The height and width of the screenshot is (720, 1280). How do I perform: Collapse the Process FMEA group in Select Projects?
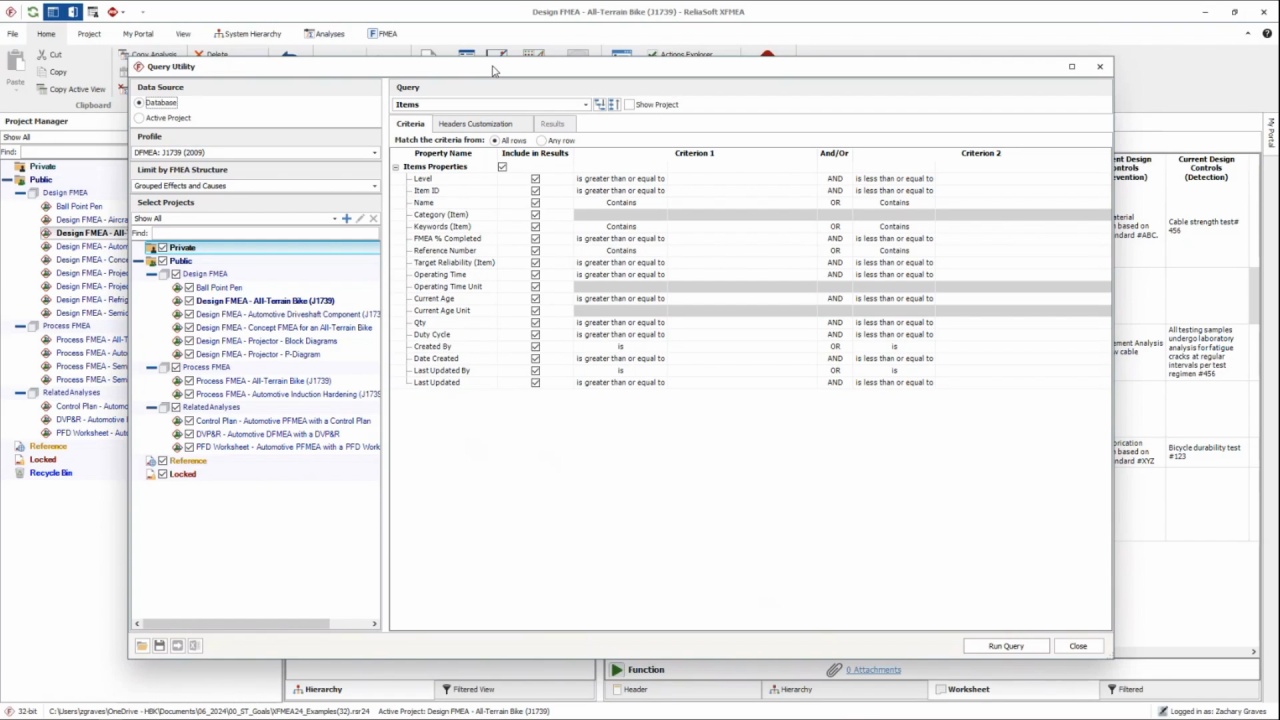(x=151, y=368)
